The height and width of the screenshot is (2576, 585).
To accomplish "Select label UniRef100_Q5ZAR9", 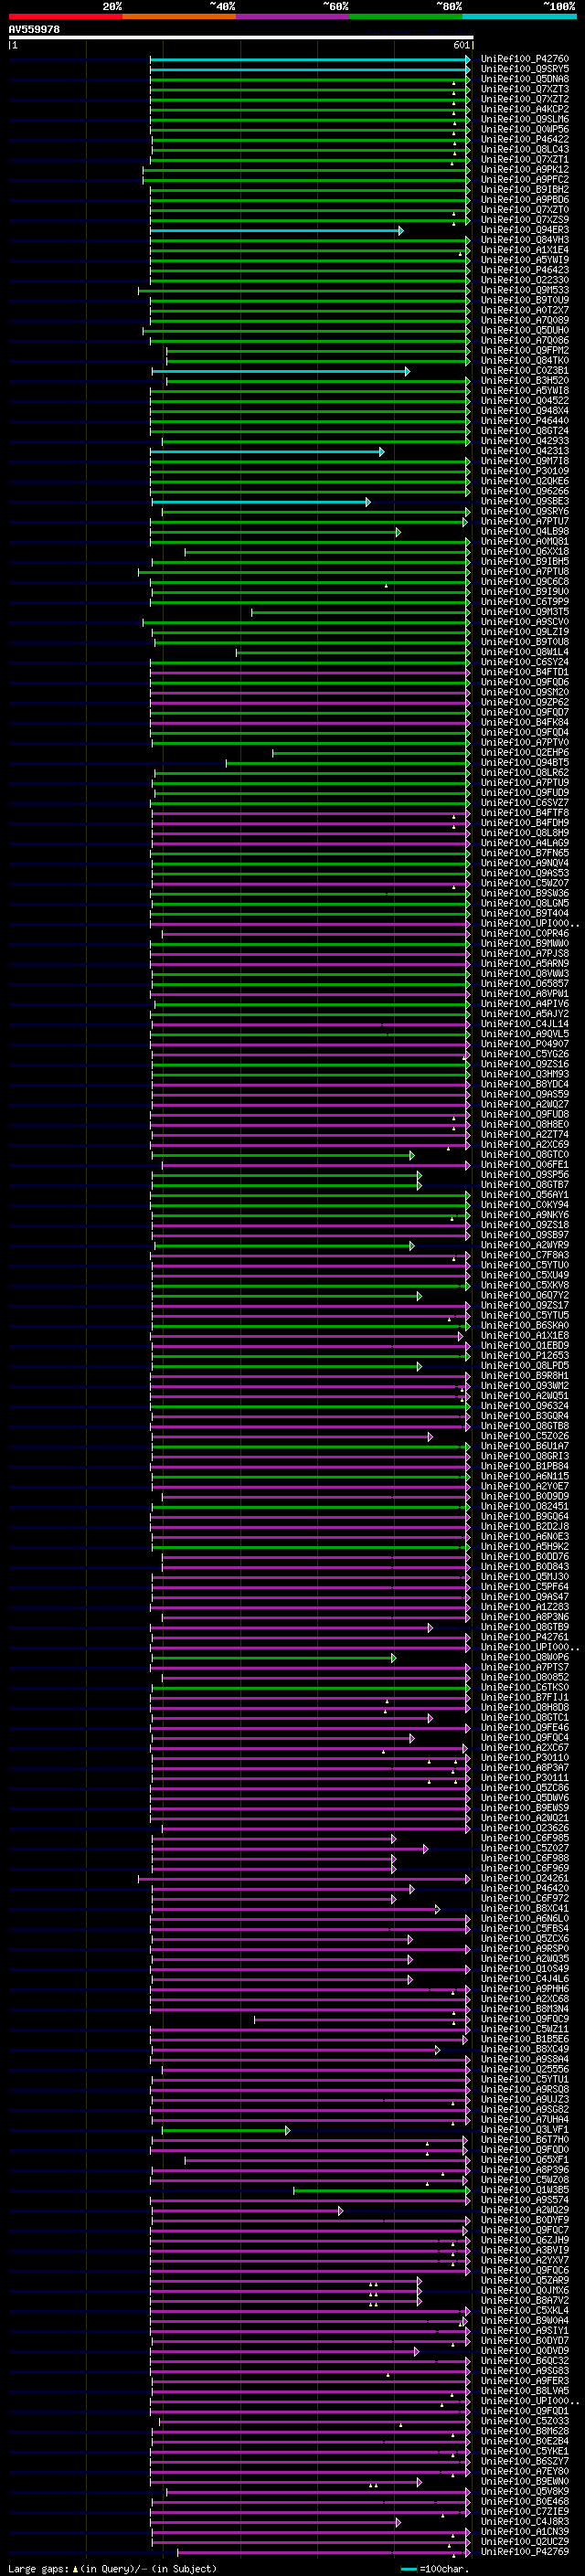I will click(x=525, y=2281).
